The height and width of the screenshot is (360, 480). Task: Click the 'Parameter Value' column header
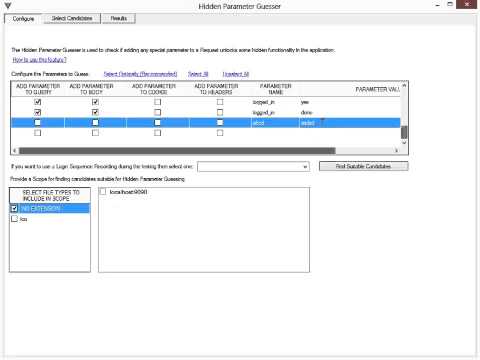point(350,89)
